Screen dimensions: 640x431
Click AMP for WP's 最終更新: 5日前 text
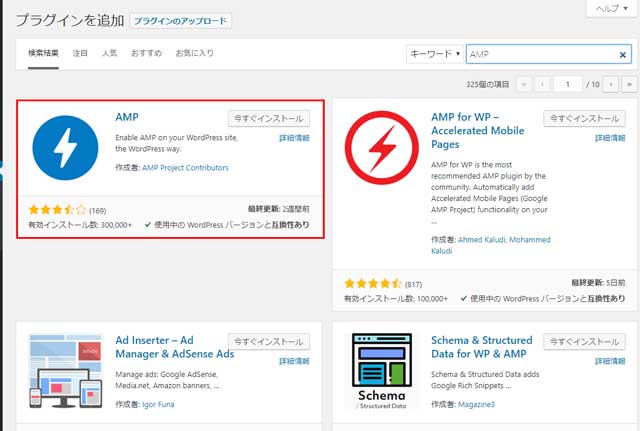pyautogui.click(x=598, y=282)
